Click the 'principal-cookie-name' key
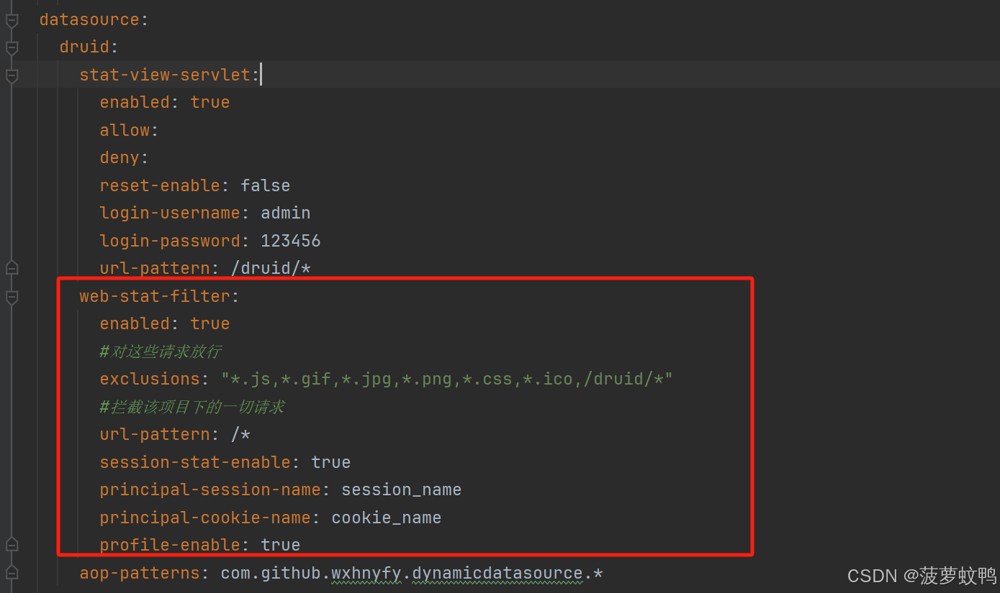This screenshot has height=593, width=1000. coord(205,518)
